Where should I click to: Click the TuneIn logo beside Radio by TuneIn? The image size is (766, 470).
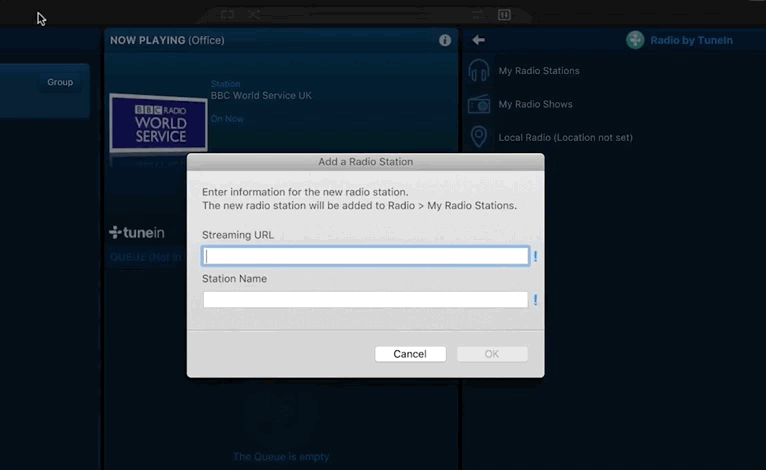coord(635,40)
